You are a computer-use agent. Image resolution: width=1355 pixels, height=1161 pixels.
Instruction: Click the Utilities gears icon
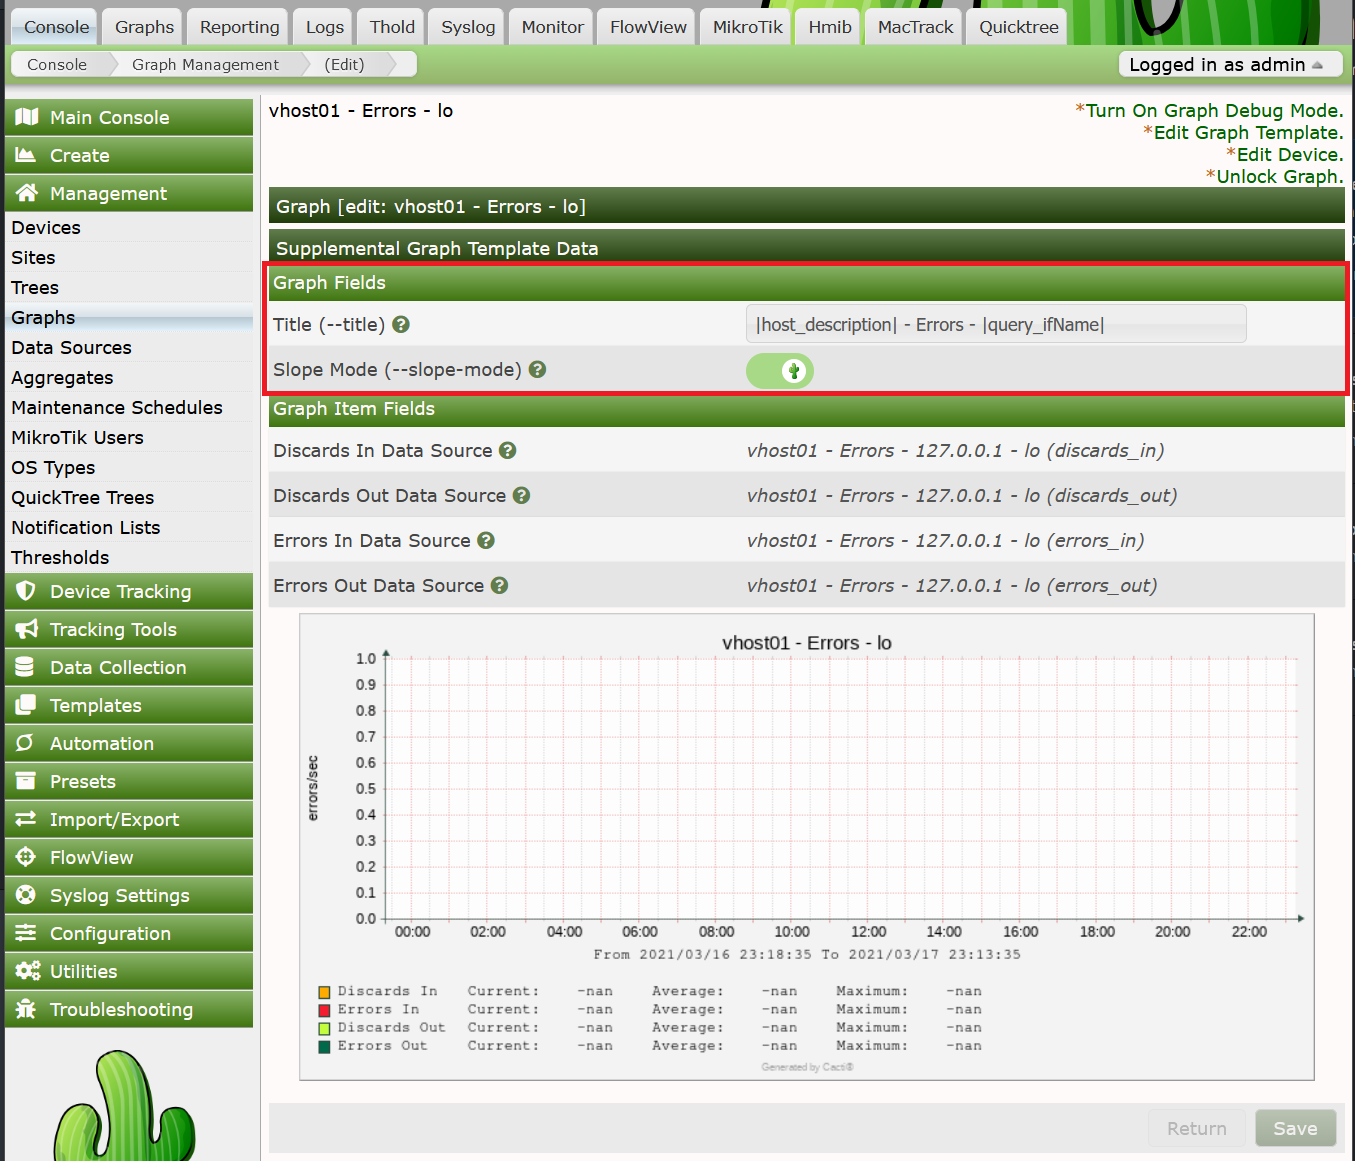27,971
